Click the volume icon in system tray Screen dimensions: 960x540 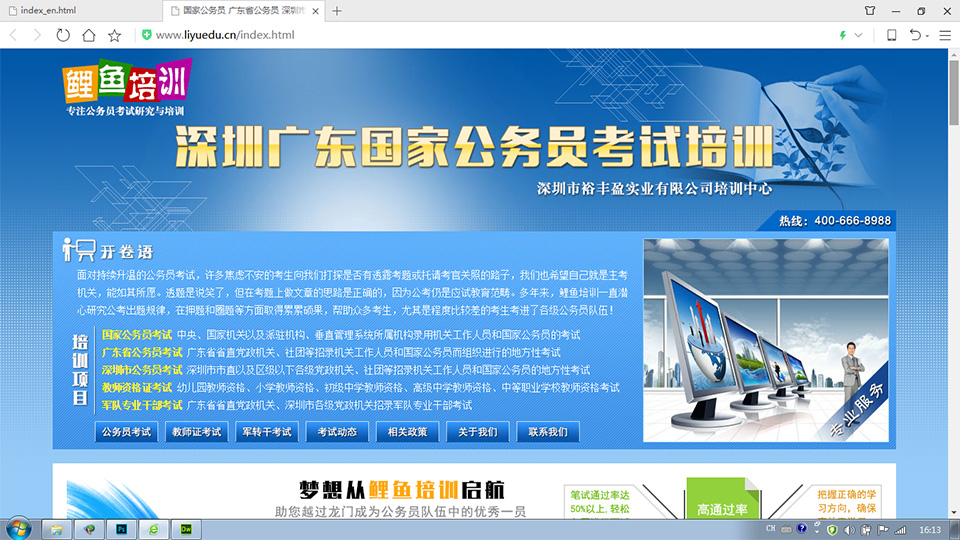tap(848, 528)
